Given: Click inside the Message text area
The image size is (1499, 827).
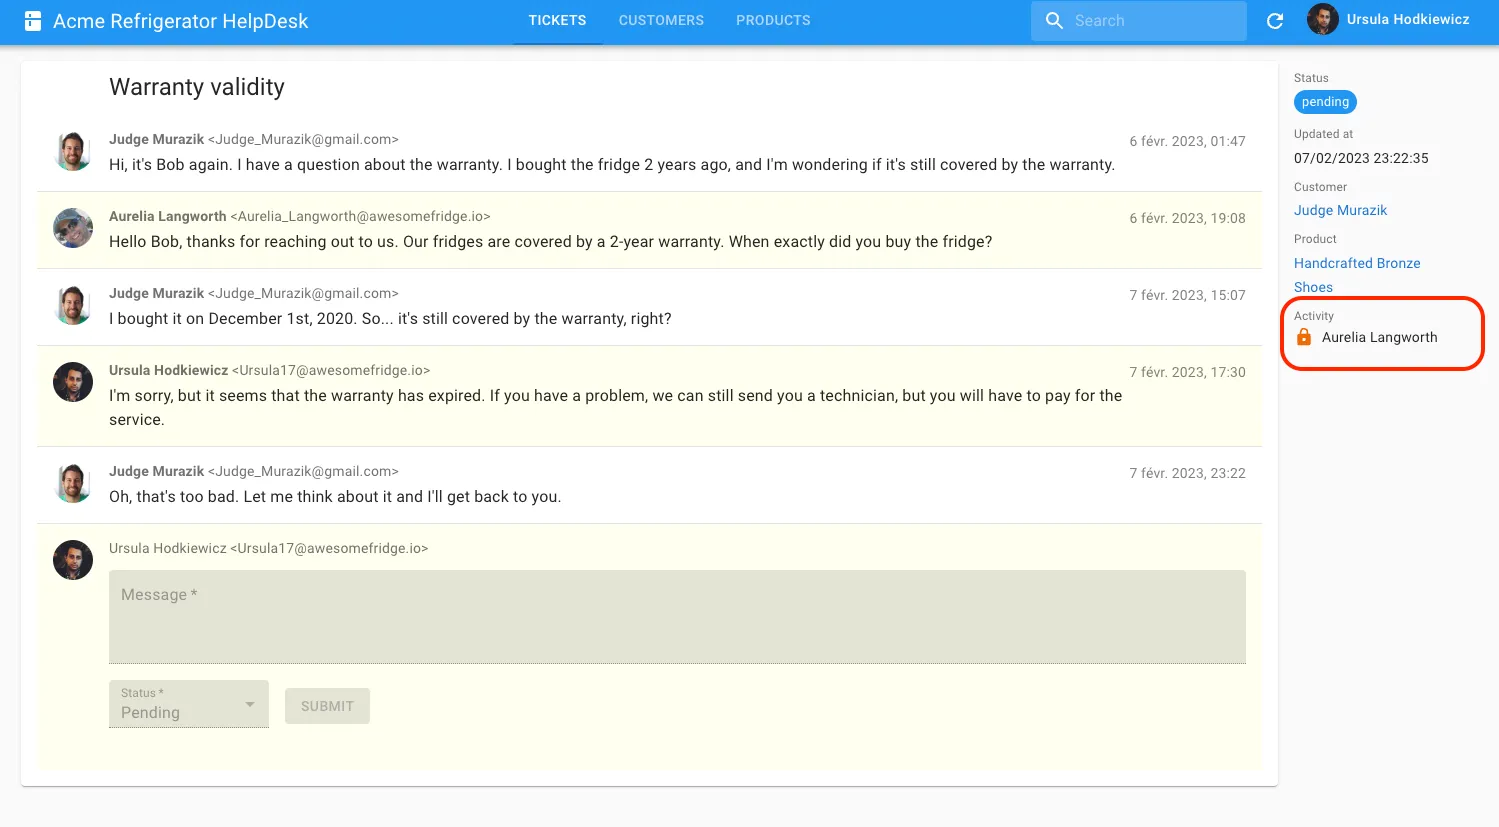Looking at the screenshot, I should 677,617.
